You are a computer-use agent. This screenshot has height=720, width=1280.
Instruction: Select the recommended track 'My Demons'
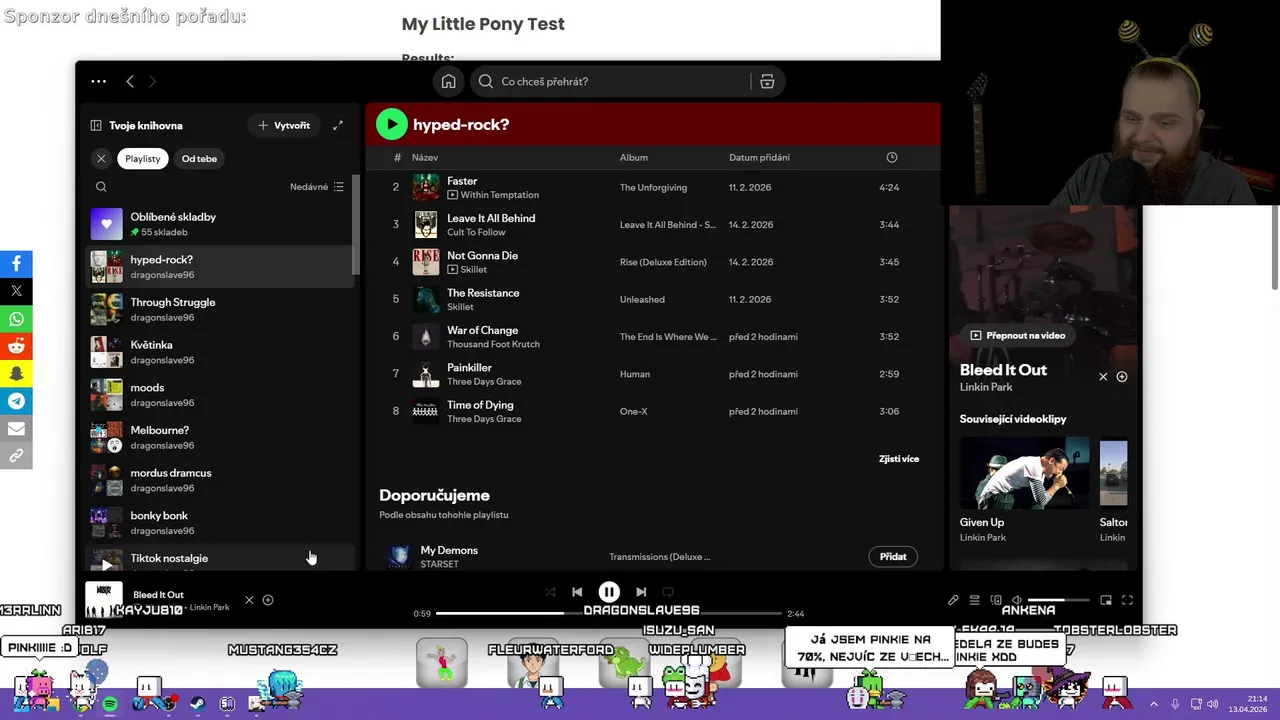(x=448, y=550)
